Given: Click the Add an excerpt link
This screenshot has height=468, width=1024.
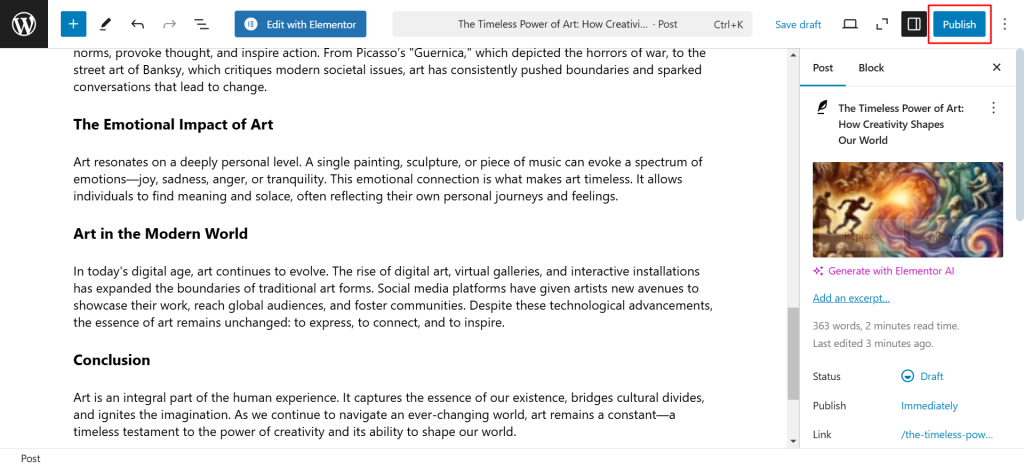Looking at the screenshot, I should pyautogui.click(x=851, y=298).
